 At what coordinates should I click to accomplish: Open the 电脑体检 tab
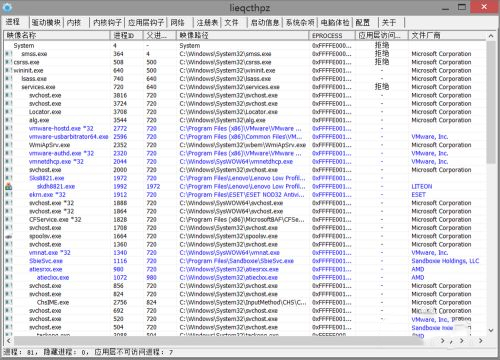[x=335, y=22]
